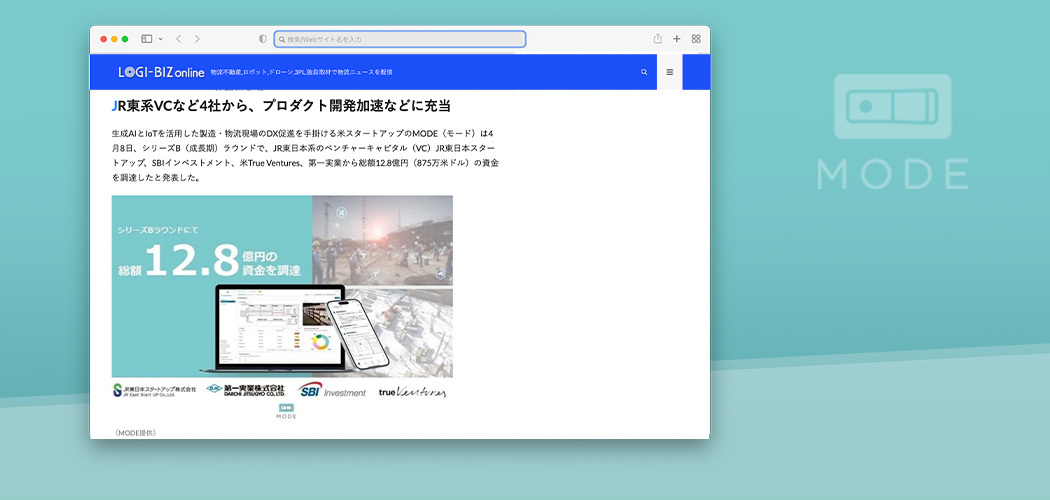Click the search/website address bar
Viewport: 1050px width, 500px height.
[400, 39]
